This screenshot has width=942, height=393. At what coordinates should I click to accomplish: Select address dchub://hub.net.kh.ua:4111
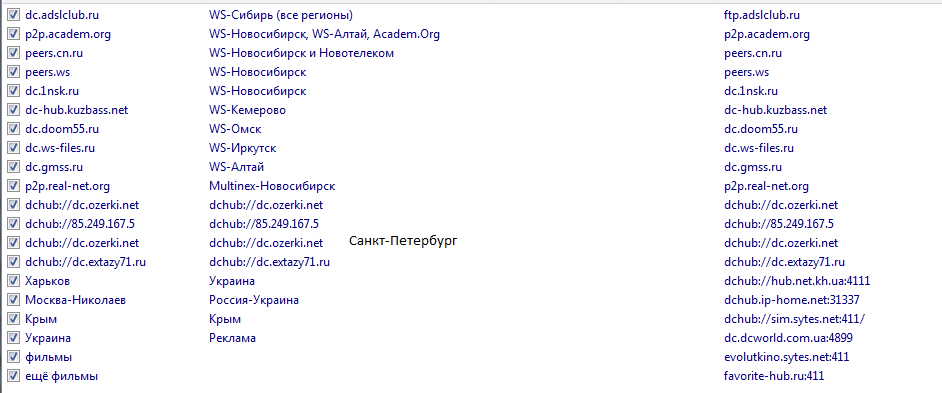pos(797,281)
